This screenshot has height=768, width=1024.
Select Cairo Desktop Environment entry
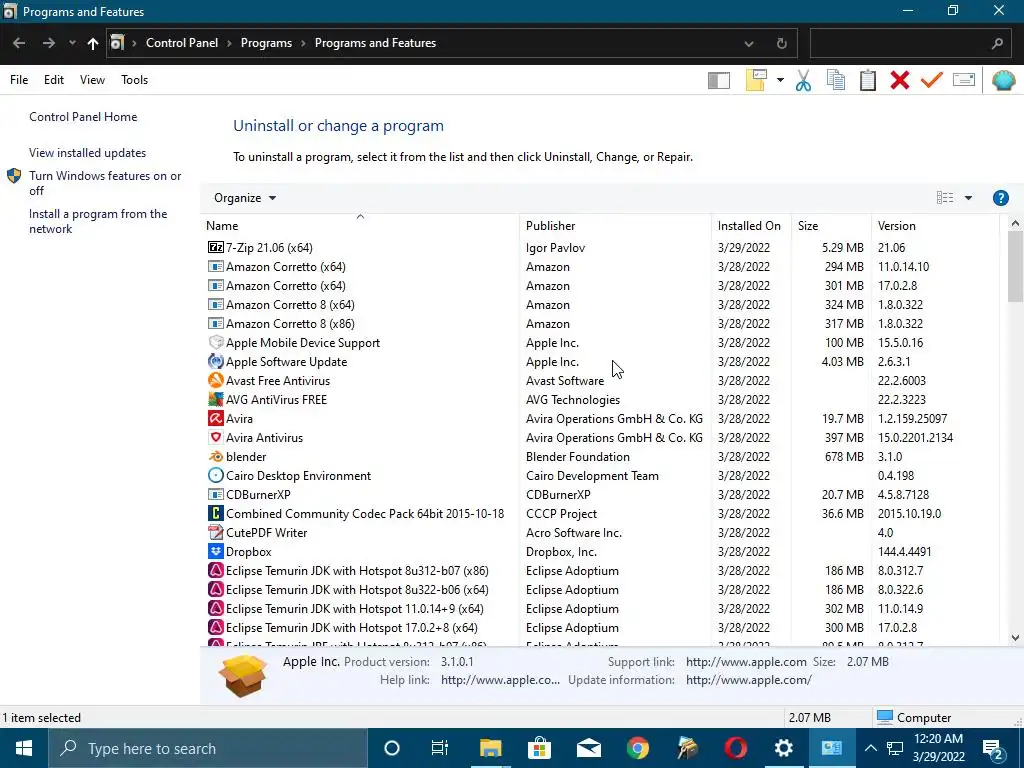pyautogui.click(x=600, y=475)
